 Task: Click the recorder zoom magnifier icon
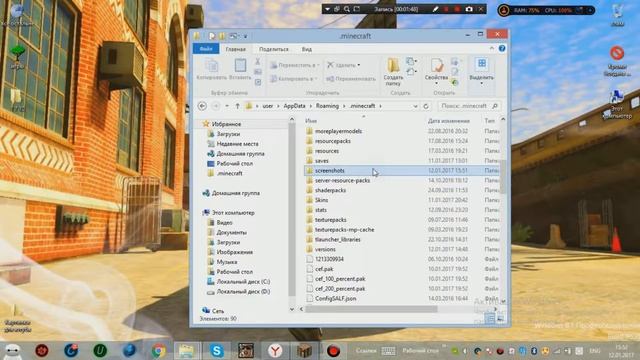pyautogui.click(x=347, y=9)
